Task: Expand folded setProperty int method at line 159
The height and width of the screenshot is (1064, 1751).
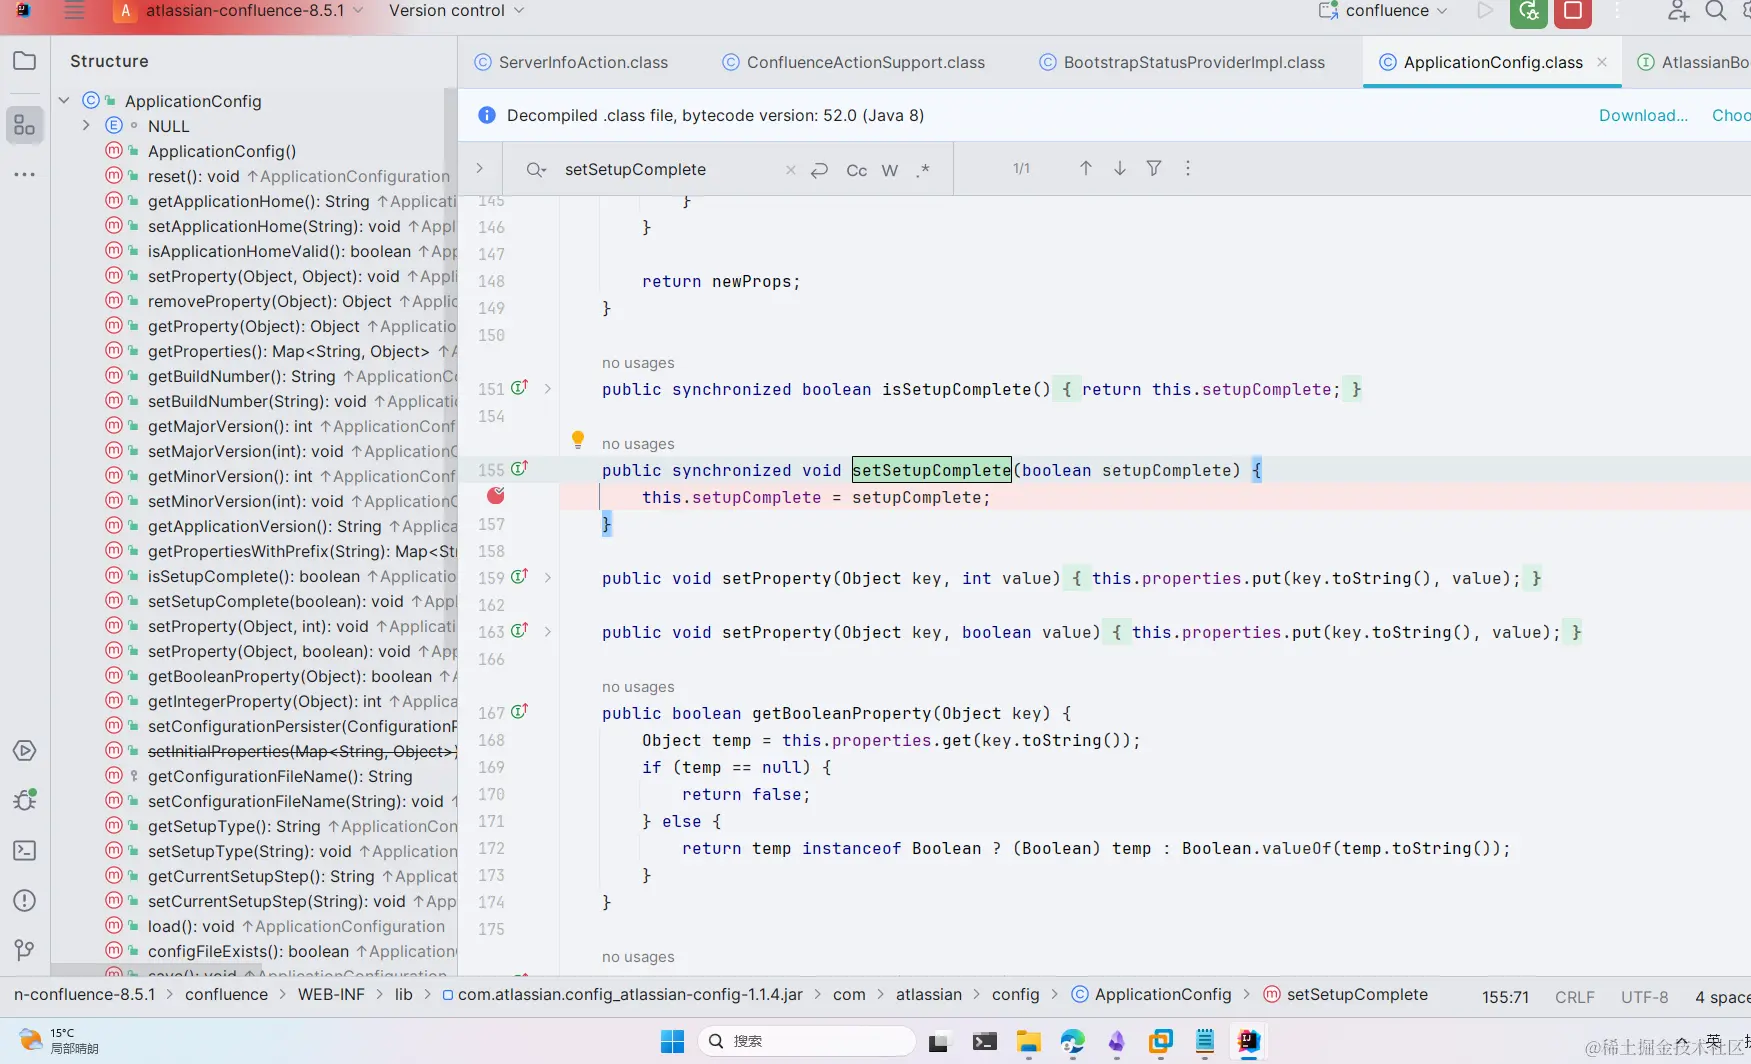Action: tap(548, 578)
